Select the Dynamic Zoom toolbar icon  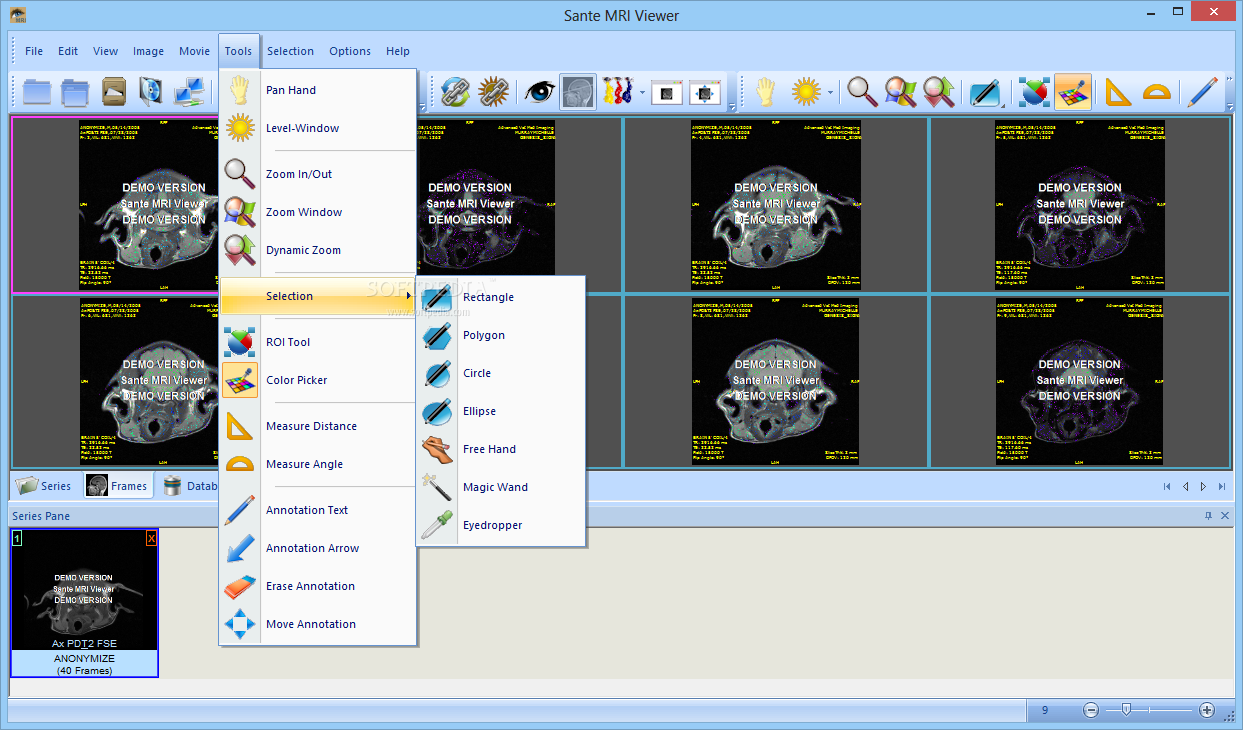point(938,92)
